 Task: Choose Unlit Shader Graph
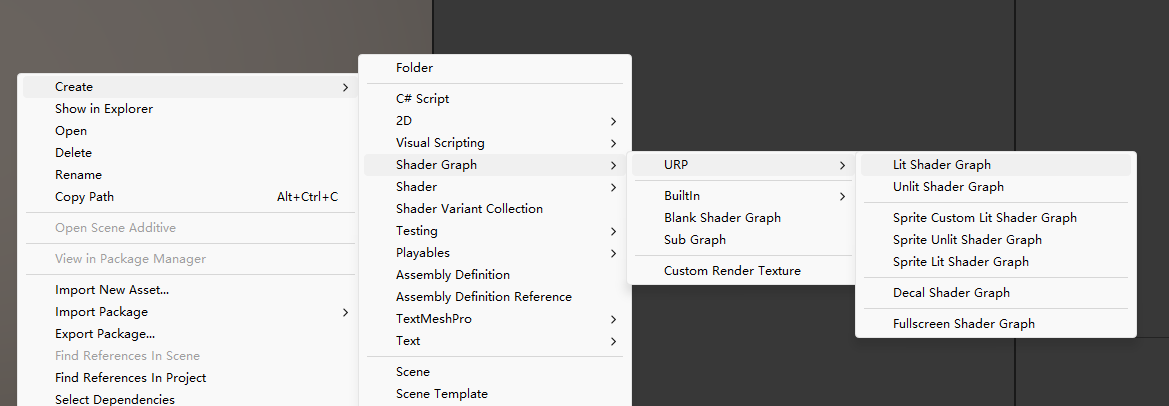pyautogui.click(x=947, y=187)
